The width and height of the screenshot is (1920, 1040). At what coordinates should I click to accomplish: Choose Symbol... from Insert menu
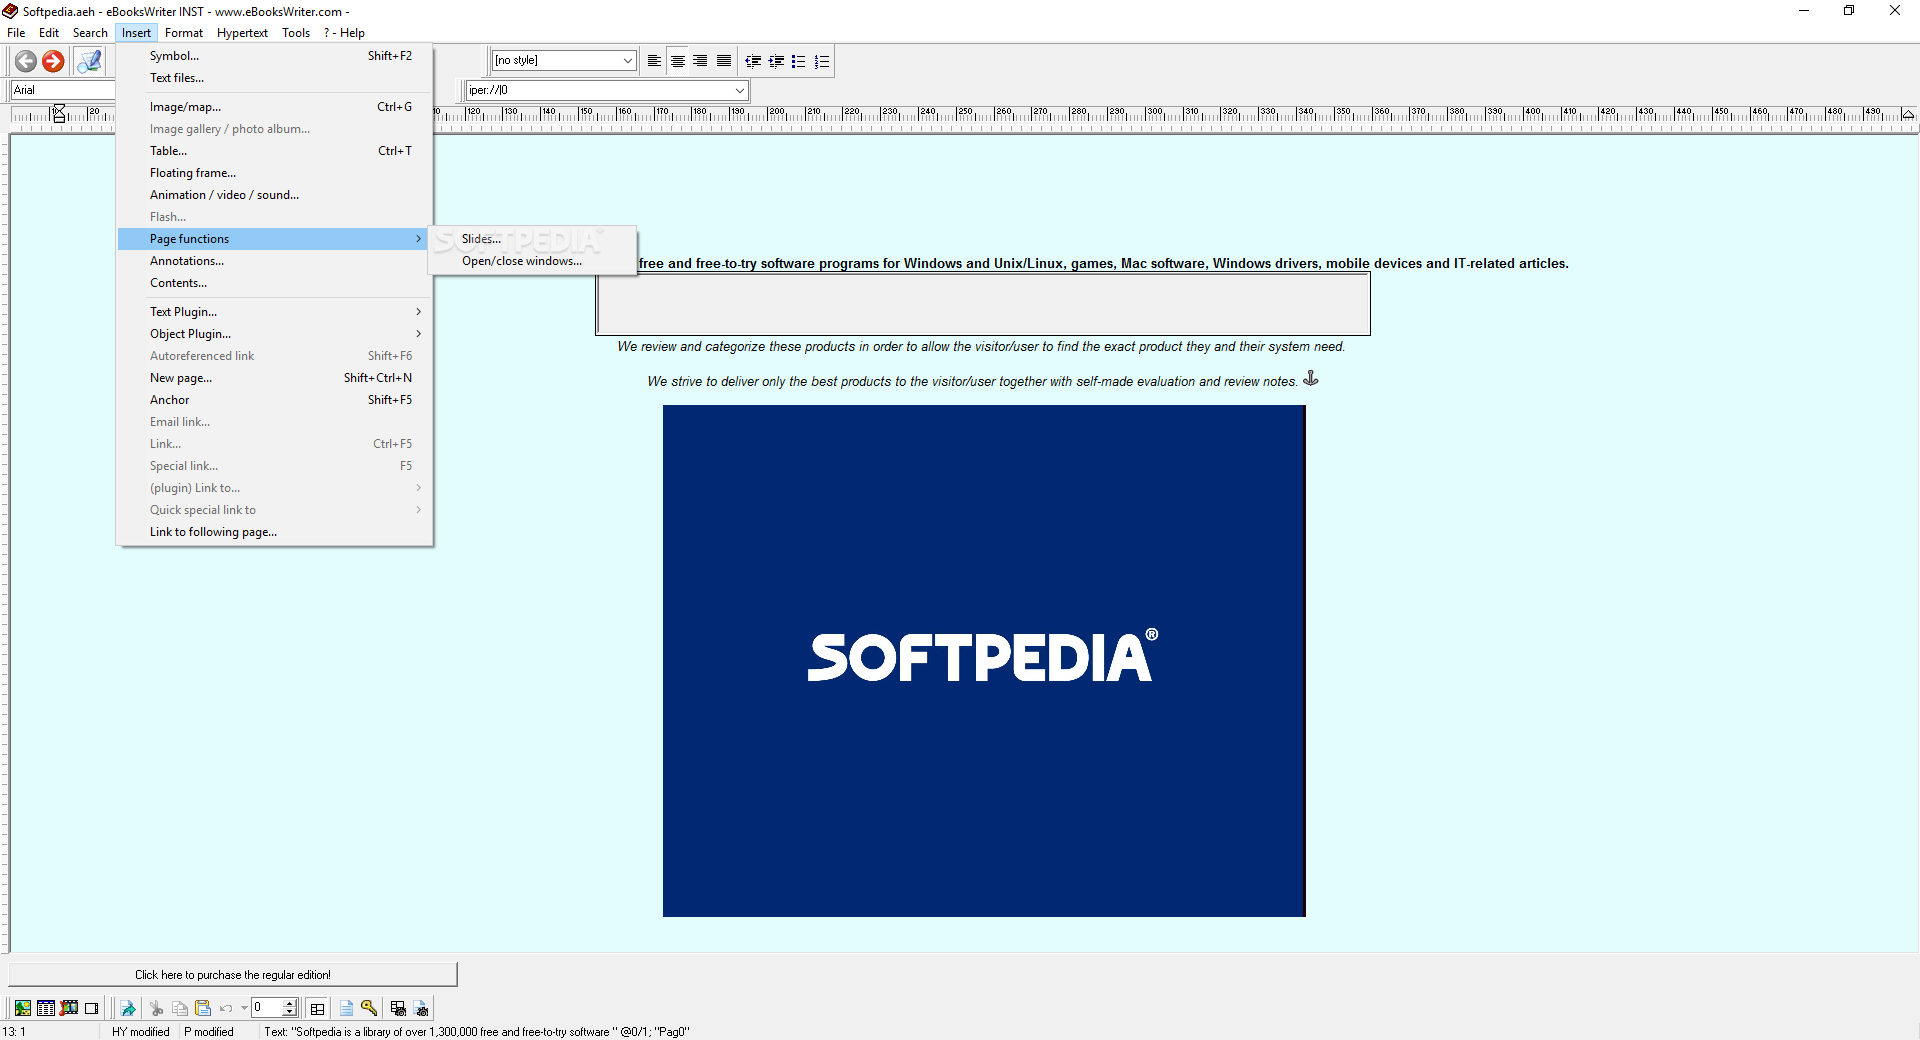[275, 56]
